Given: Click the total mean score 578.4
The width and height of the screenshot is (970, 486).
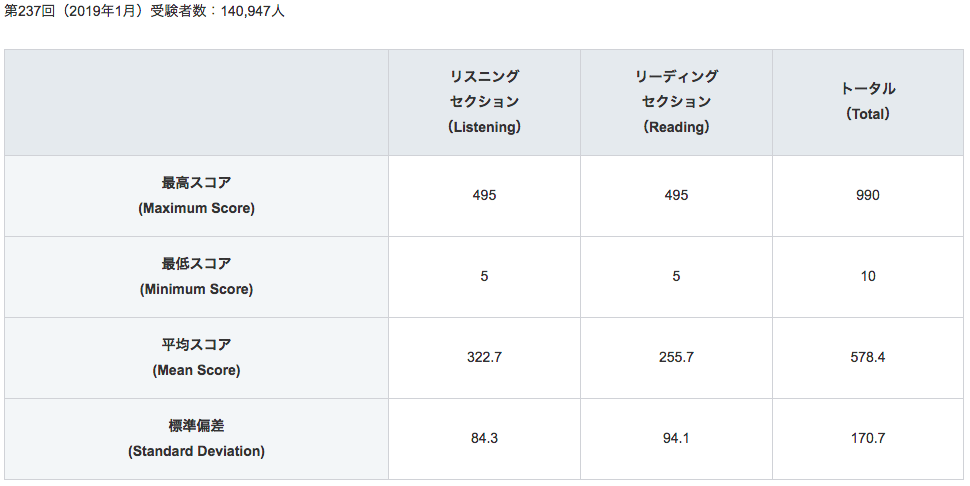Looking at the screenshot, I should pos(868,357).
